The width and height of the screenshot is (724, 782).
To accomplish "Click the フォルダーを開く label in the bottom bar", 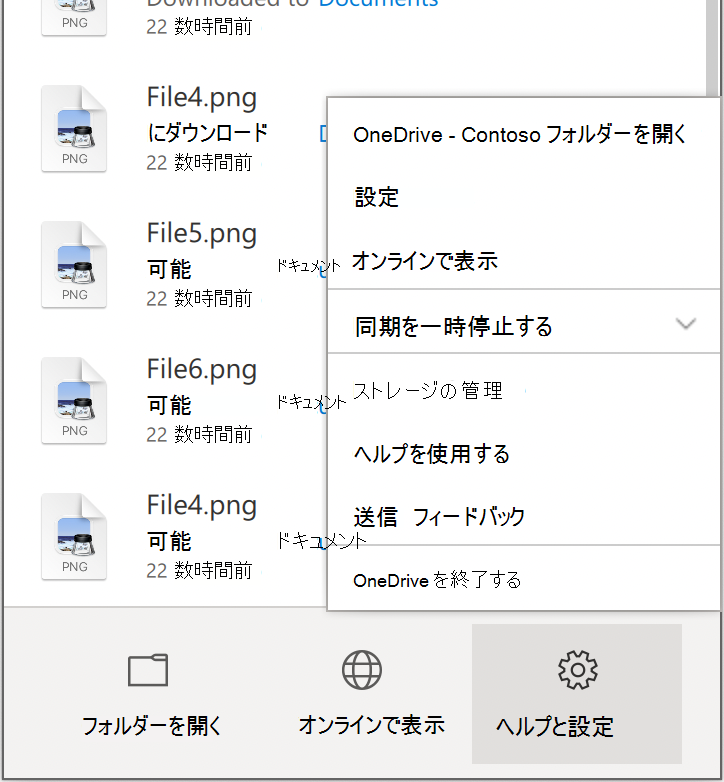I will point(152,726).
